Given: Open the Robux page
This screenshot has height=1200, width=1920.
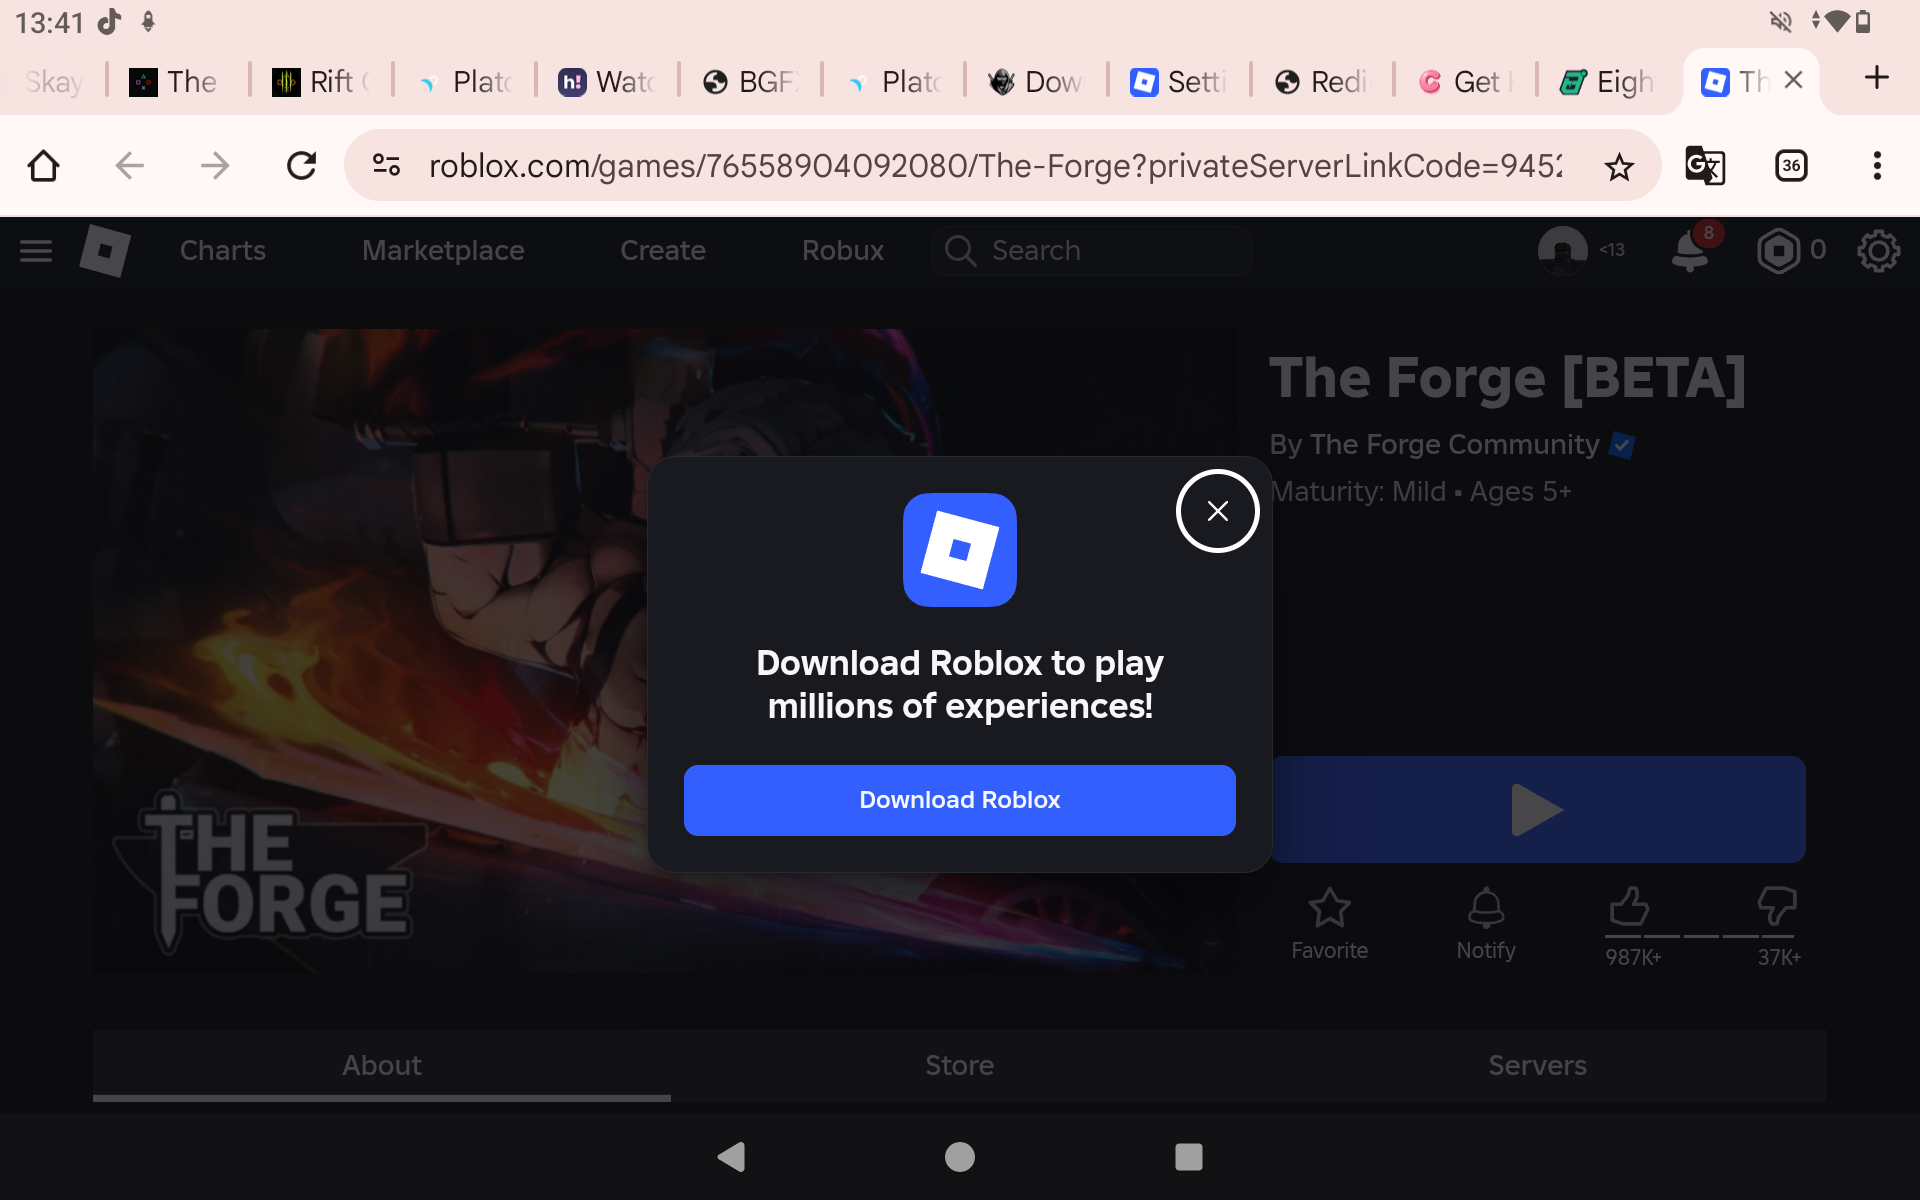Looking at the screenshot, I should click(843, 250).
